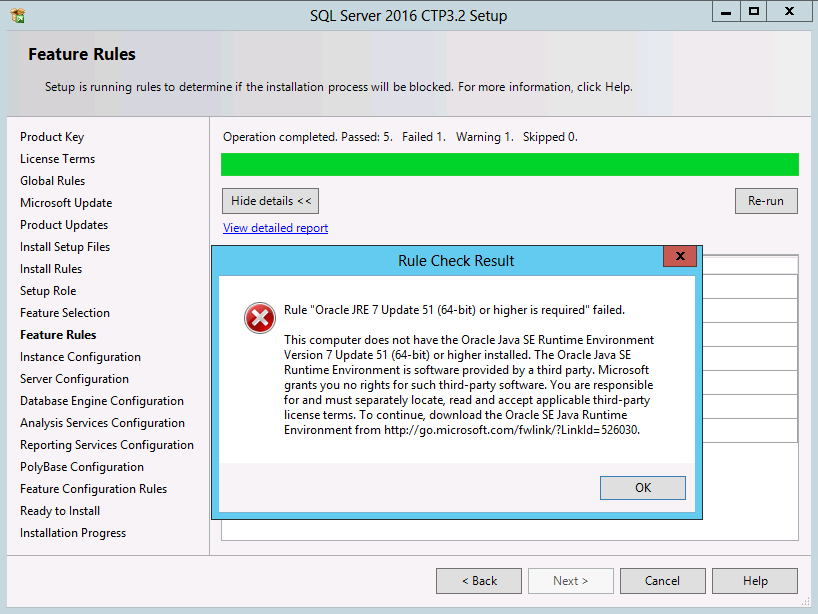Select the Feature Configuration Rules step
Viewport: 818px width, 614px height.
click(93, 489)
